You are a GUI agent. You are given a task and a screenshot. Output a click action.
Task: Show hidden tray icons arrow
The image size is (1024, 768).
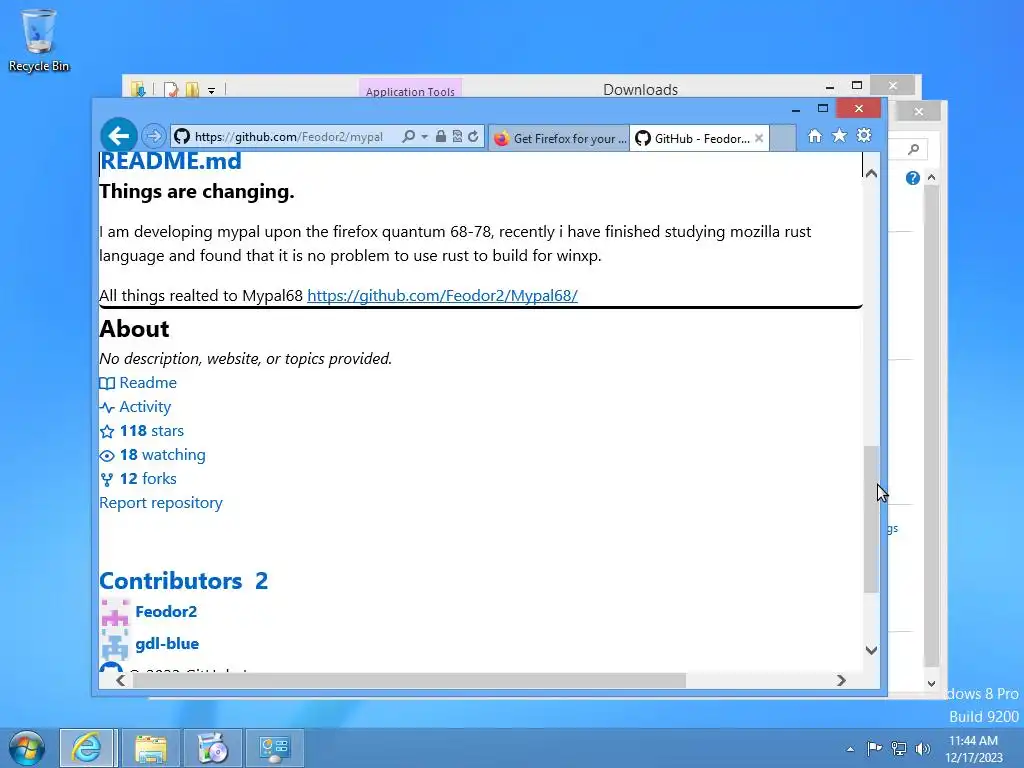coord(850,749)
